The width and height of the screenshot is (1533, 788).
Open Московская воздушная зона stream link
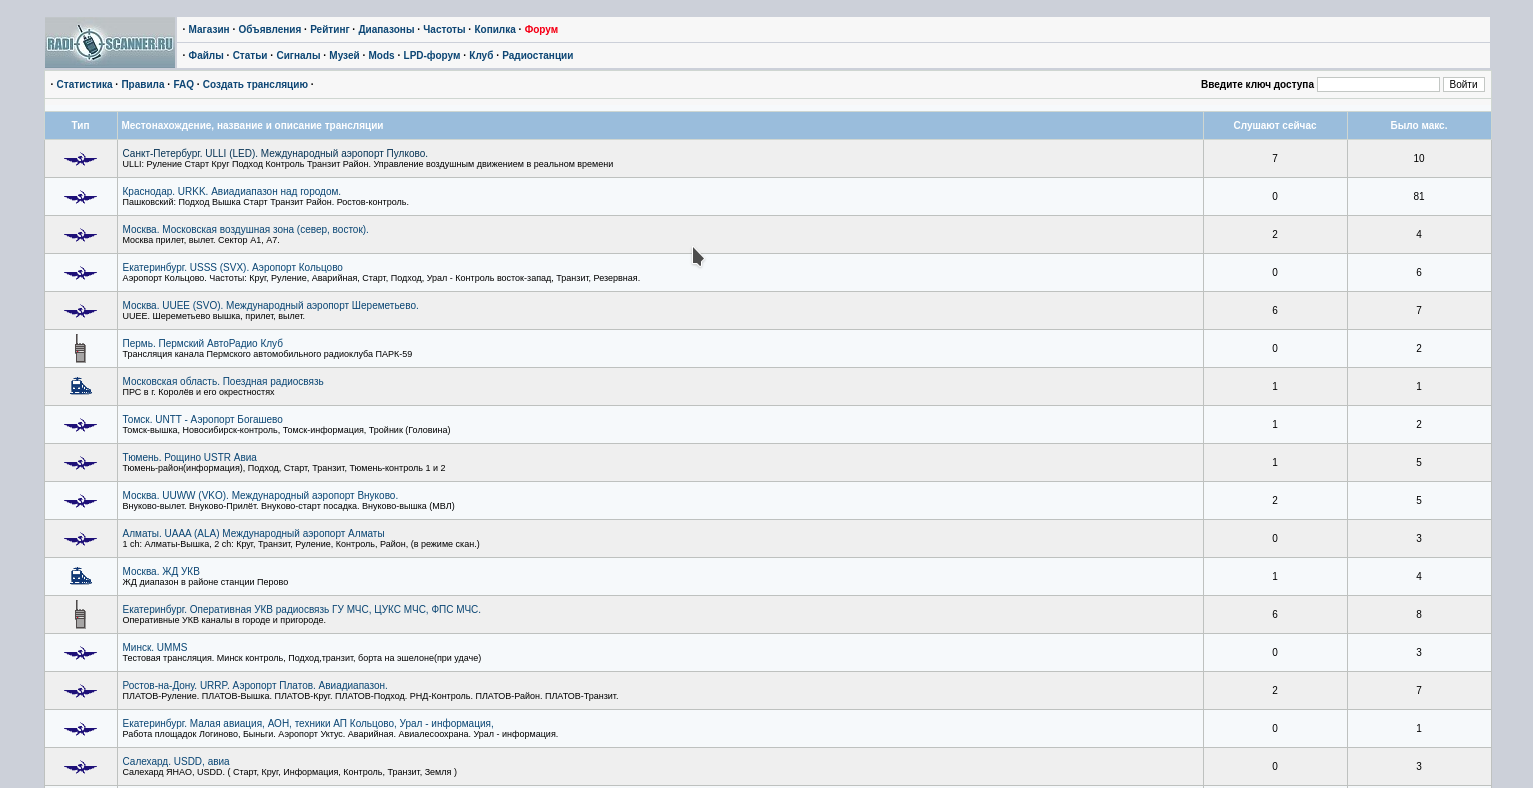(x=245, y=229)
